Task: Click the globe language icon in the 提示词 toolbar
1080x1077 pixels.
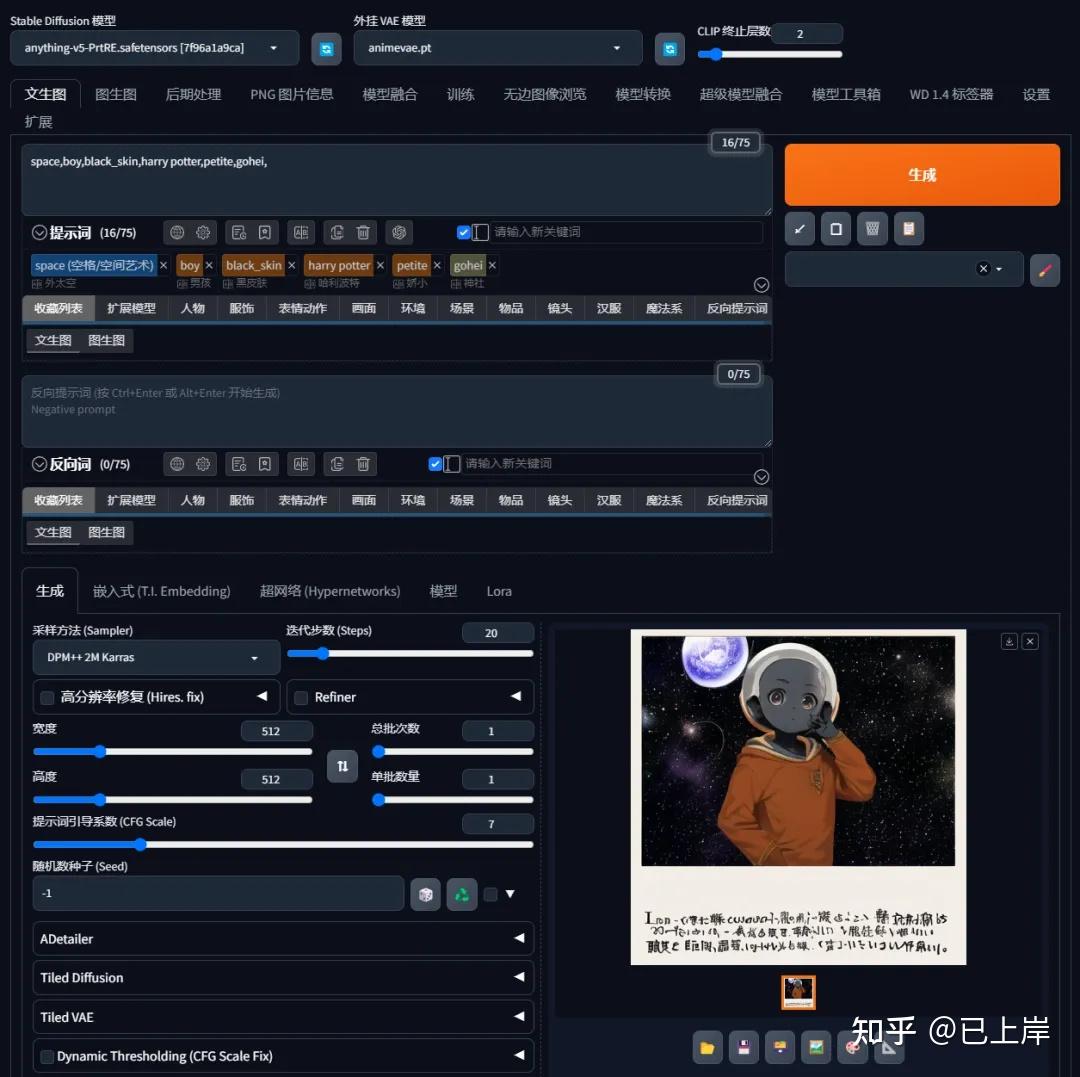Action: (177, 233)
